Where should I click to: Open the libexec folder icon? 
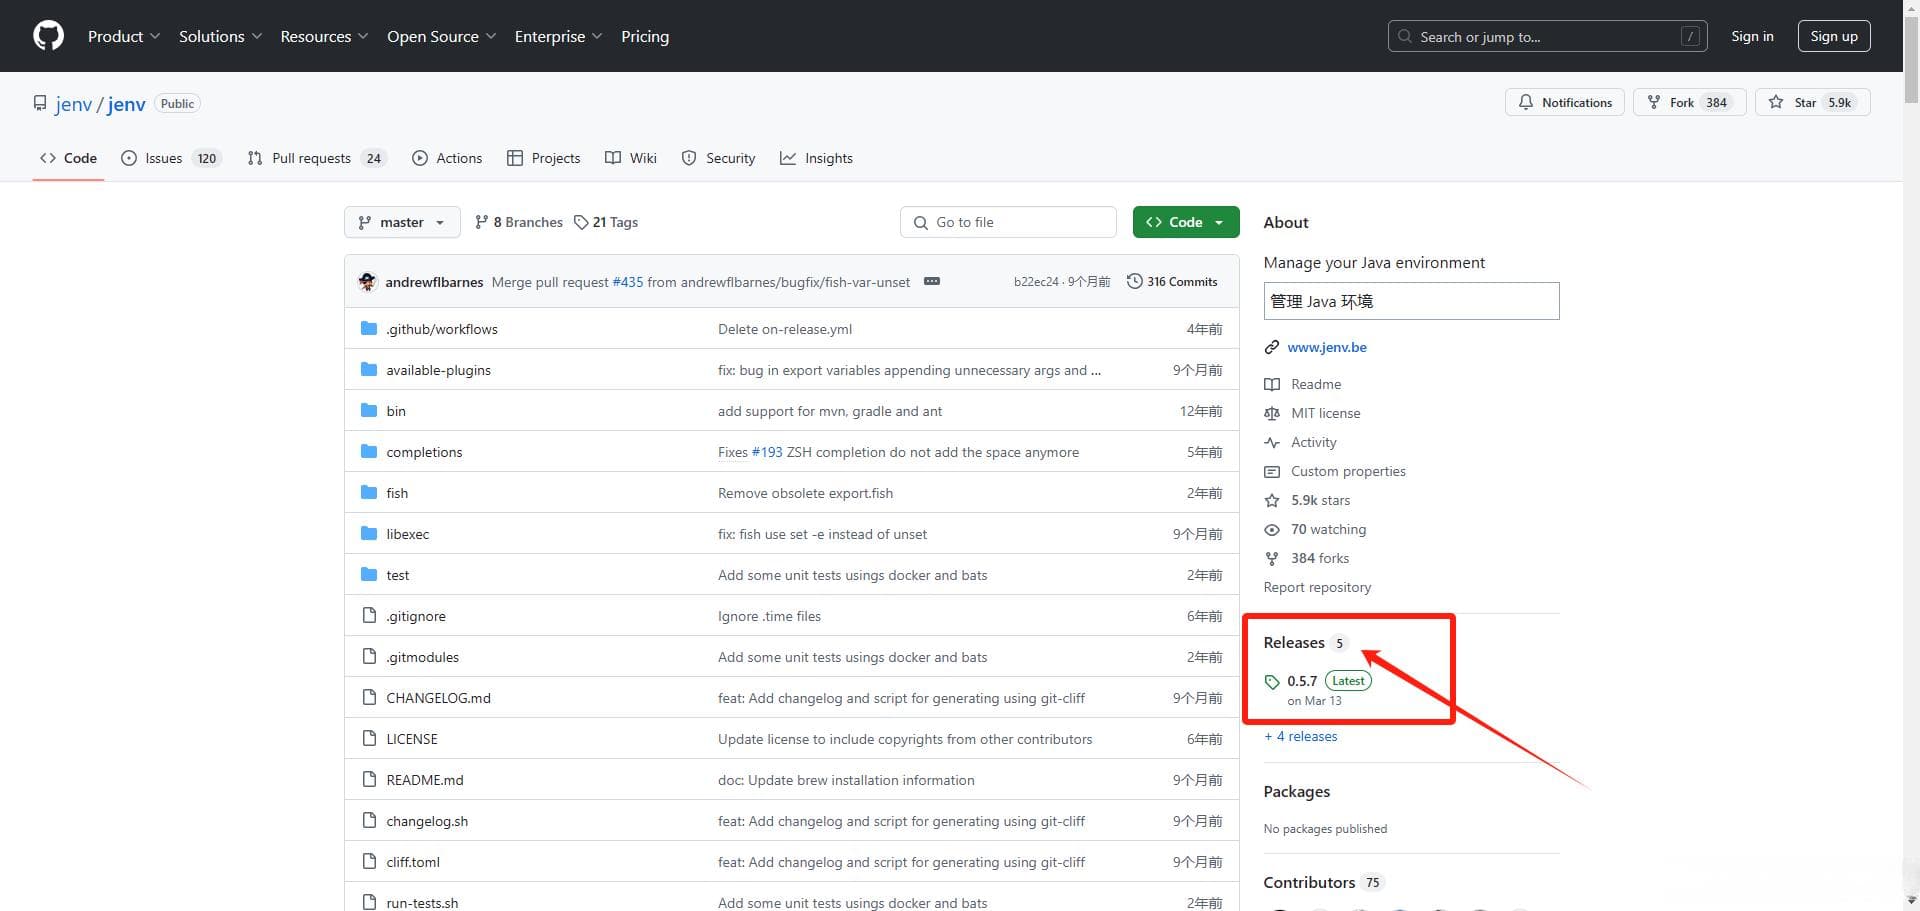tap(369, 534)
